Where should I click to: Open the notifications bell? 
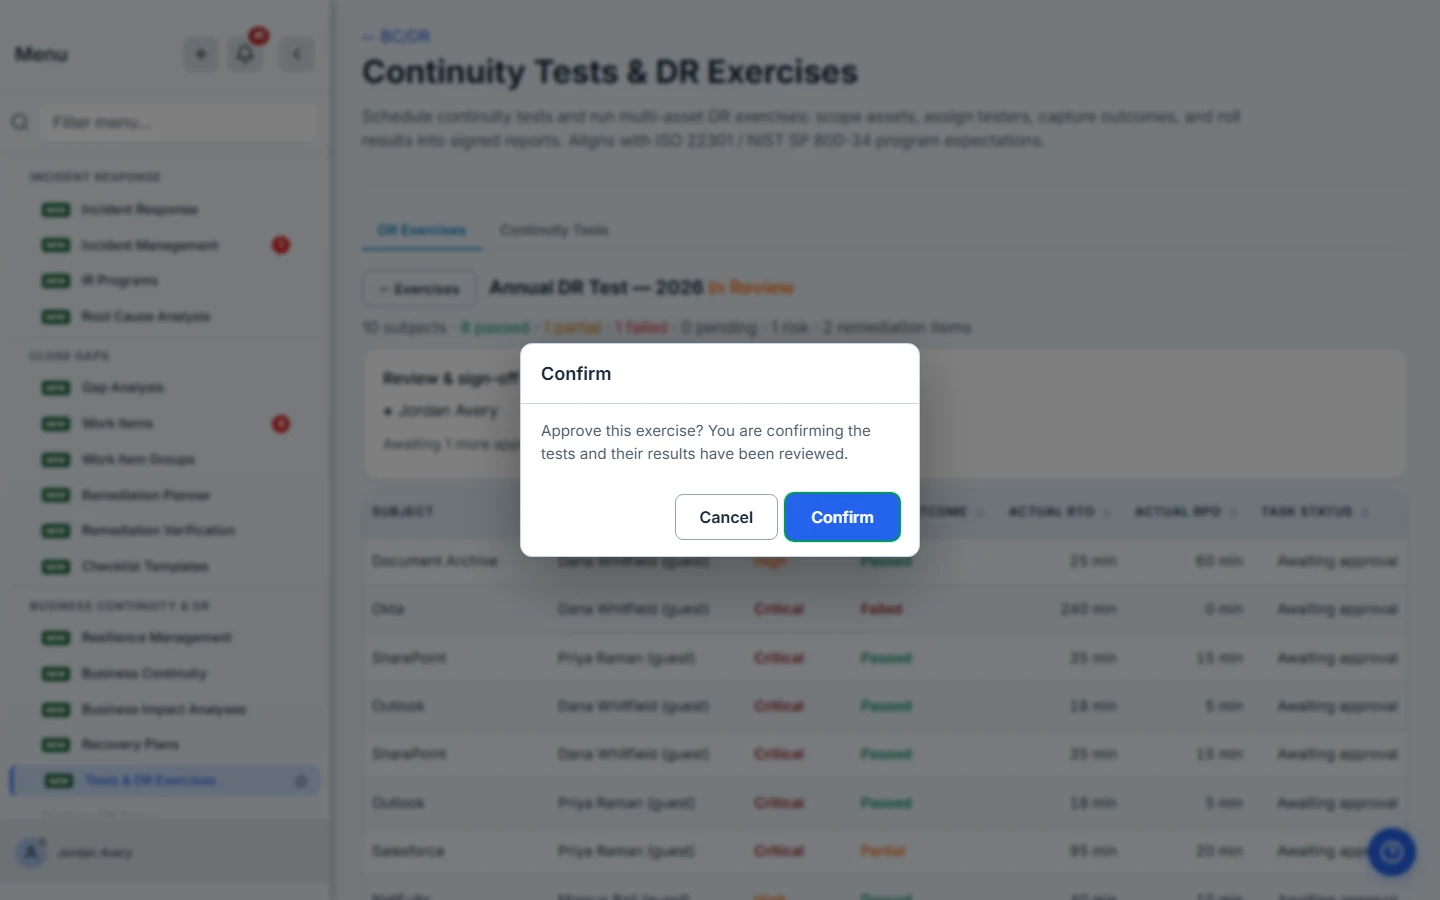coord(245,54)
